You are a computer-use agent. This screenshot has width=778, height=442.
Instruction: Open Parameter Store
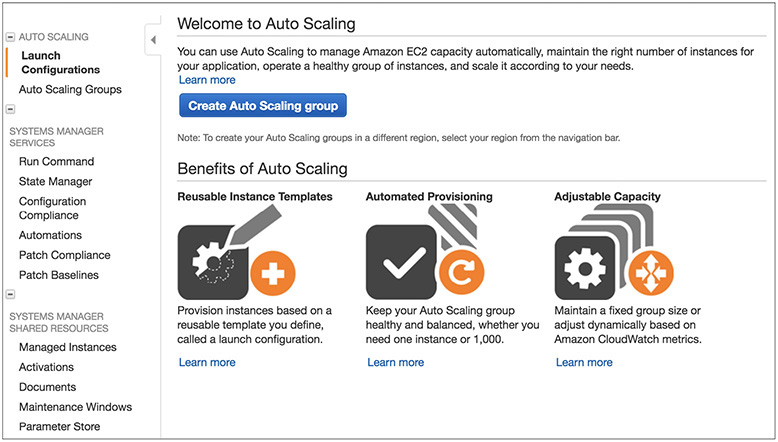coord(59,427)
